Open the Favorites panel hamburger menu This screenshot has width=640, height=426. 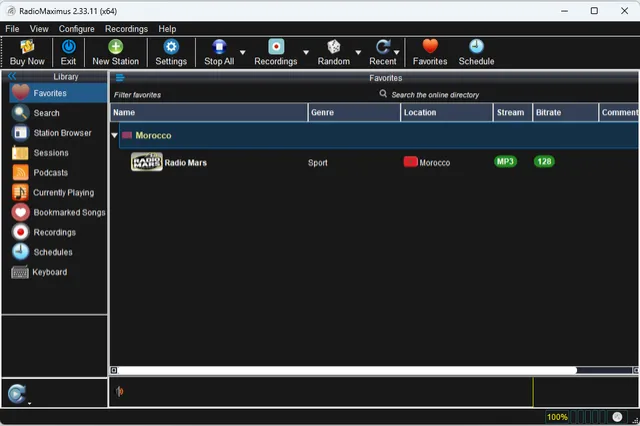click(x=120, y=78)
